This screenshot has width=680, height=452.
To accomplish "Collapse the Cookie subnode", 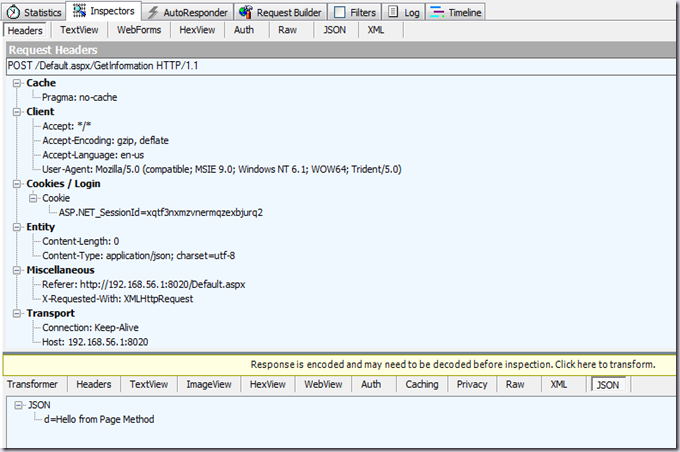I will [x=33, y=198].
